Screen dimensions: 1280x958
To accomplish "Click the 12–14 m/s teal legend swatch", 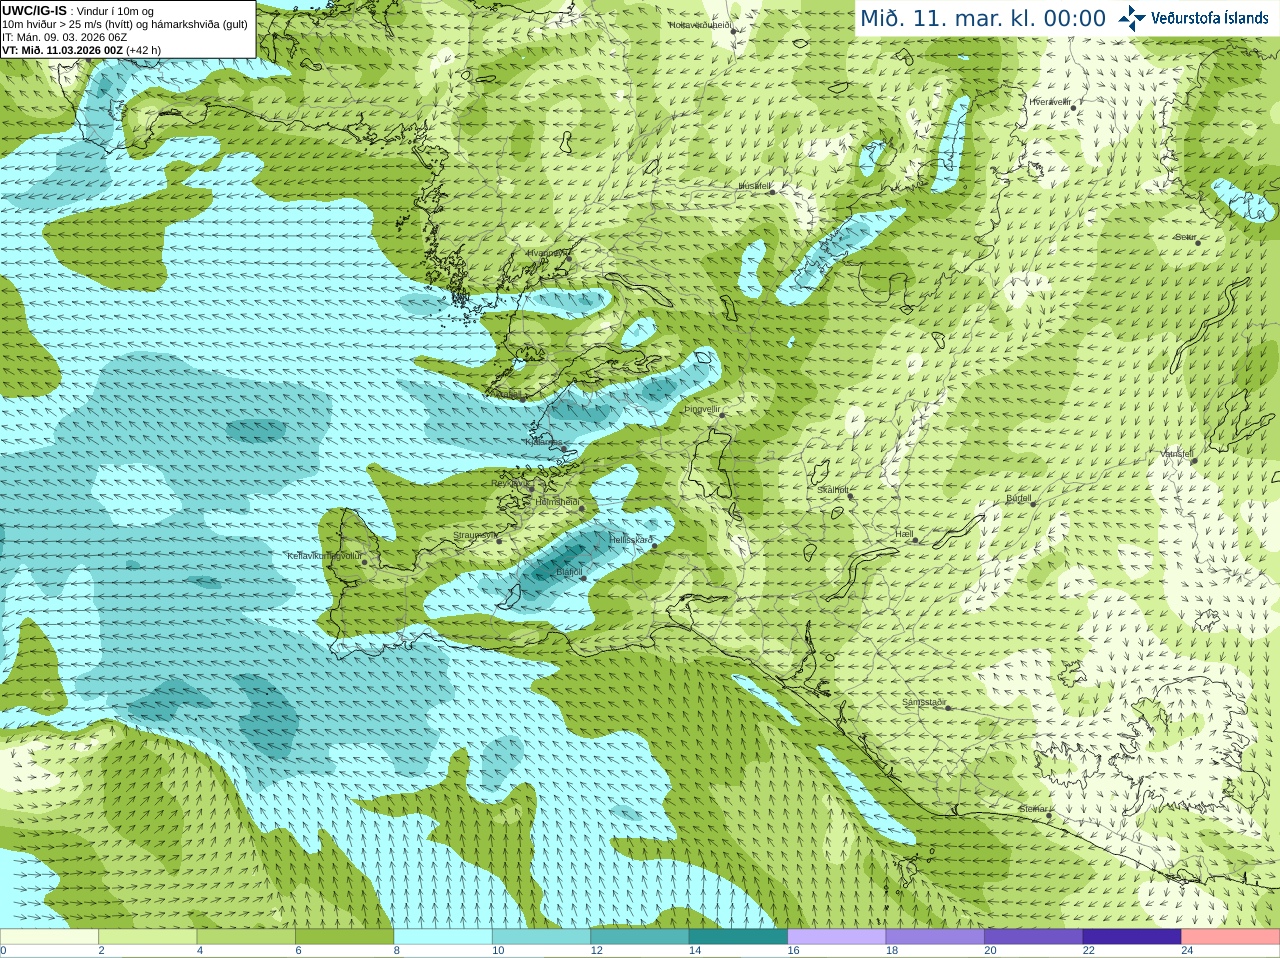I will point(640,937).
